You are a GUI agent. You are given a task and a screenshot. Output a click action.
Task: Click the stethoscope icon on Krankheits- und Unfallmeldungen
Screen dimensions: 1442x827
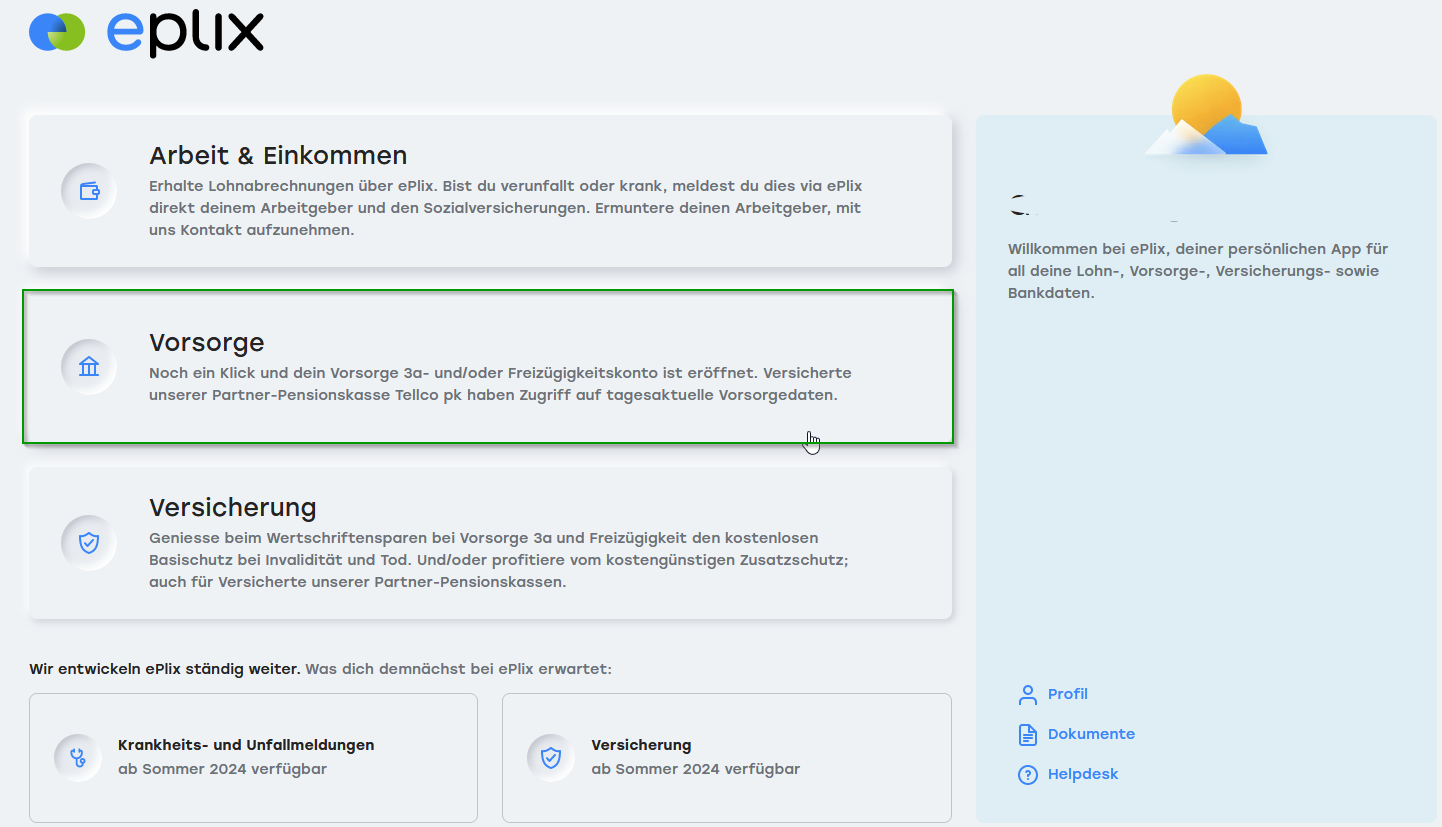[x=77, y=757]
